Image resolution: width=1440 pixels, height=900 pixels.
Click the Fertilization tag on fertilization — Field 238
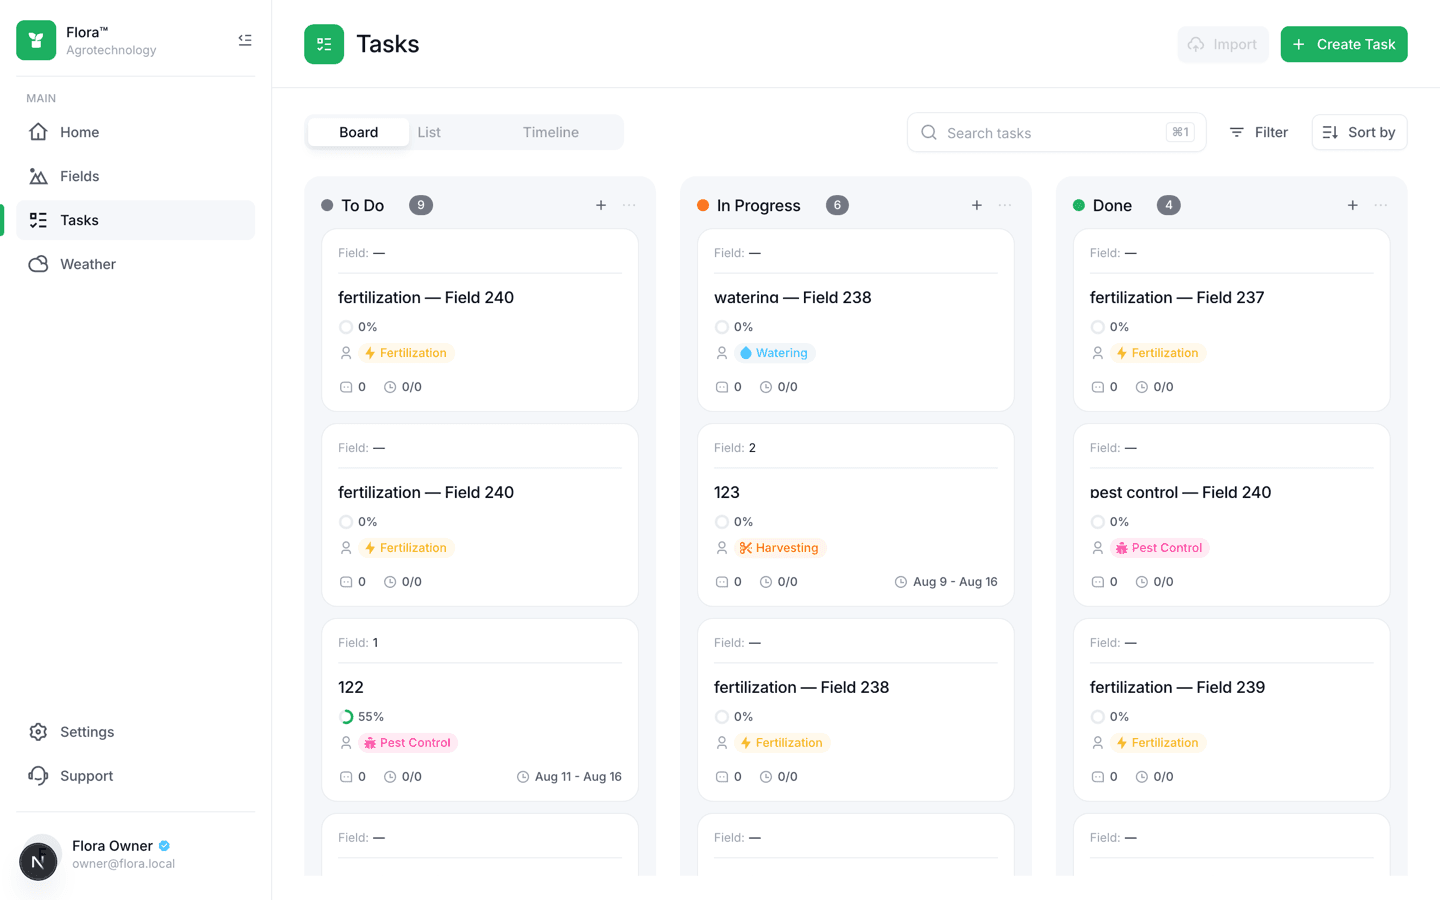782,743
